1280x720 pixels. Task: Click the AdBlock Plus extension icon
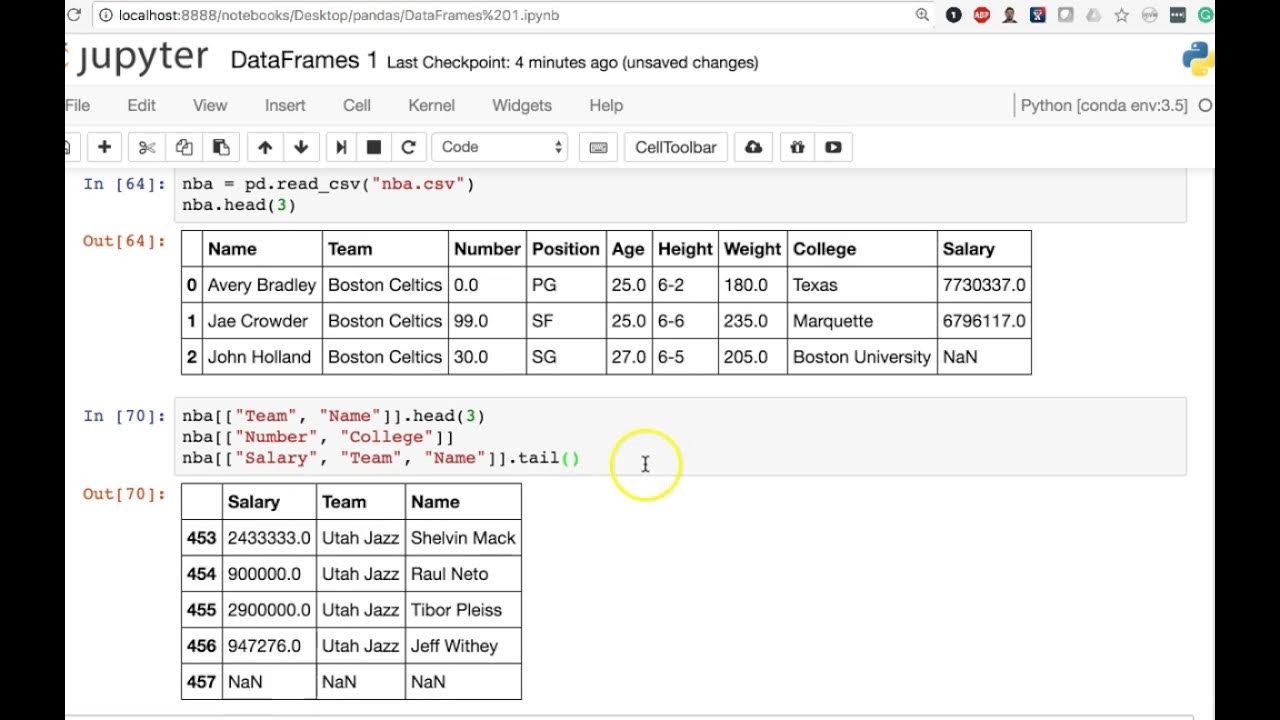[x=982, y=15]
